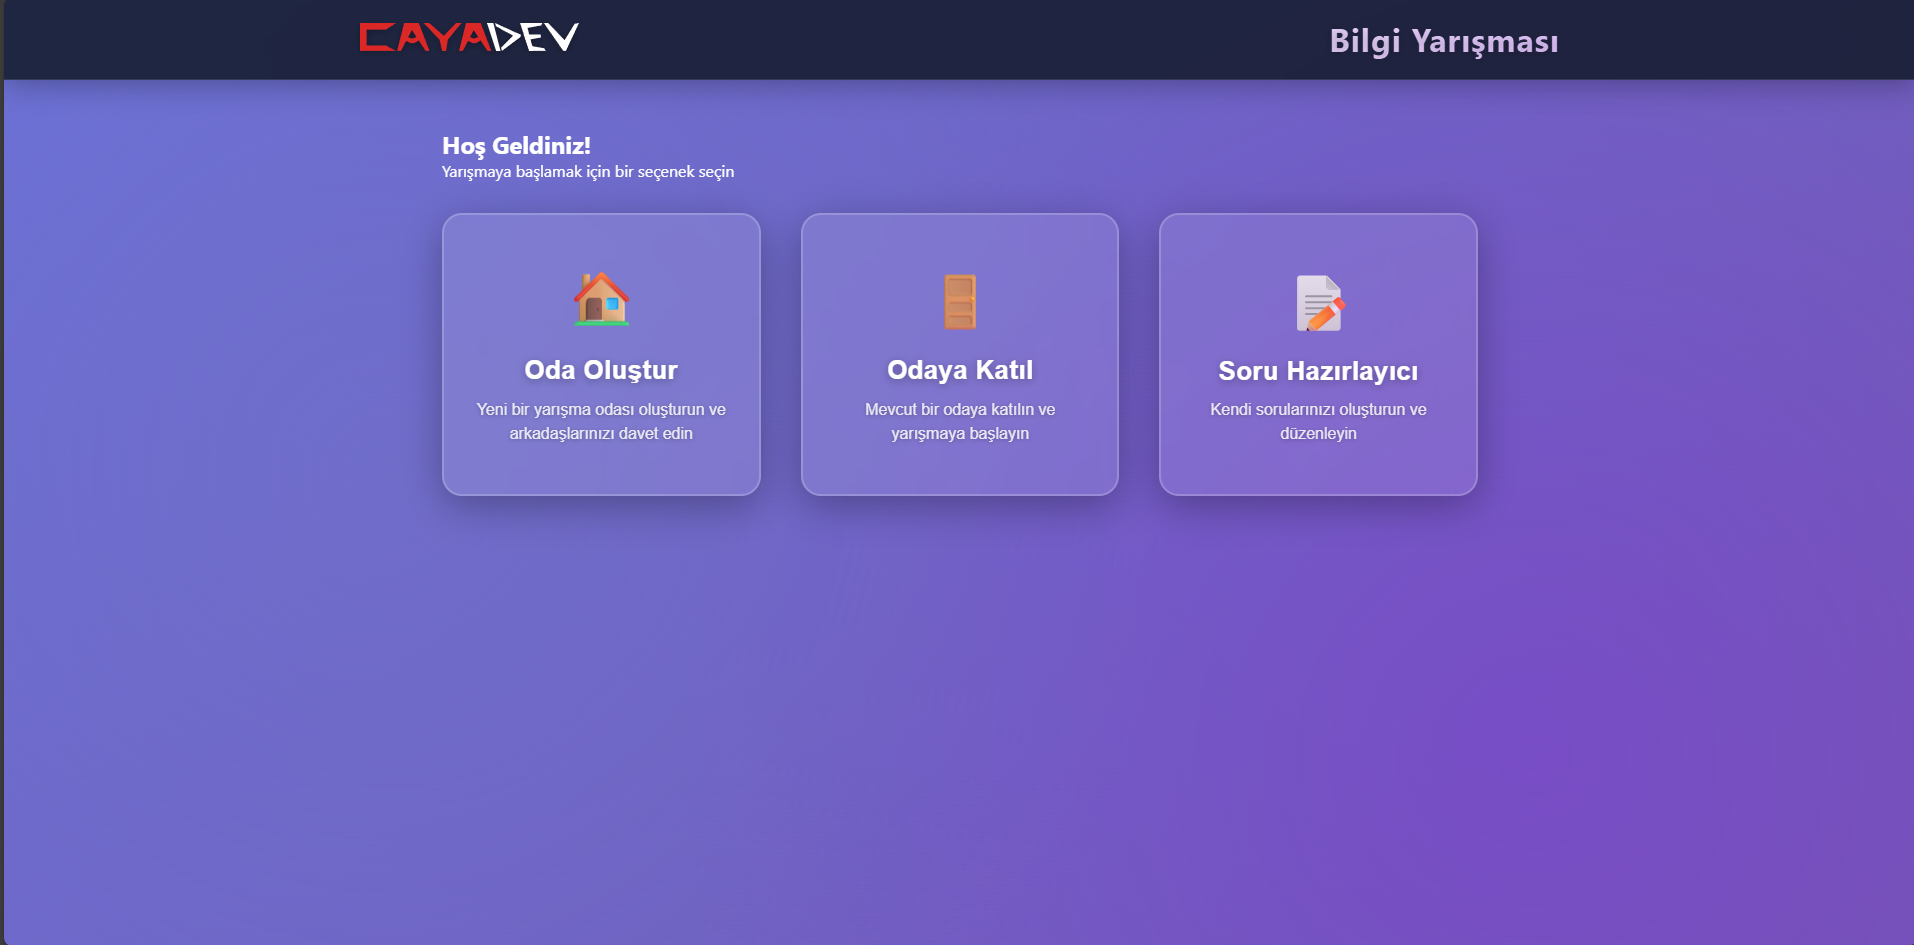Click the navy header bar between logo and title
The height and width of the screenshot is (945, 1914).
click(950, 40)
